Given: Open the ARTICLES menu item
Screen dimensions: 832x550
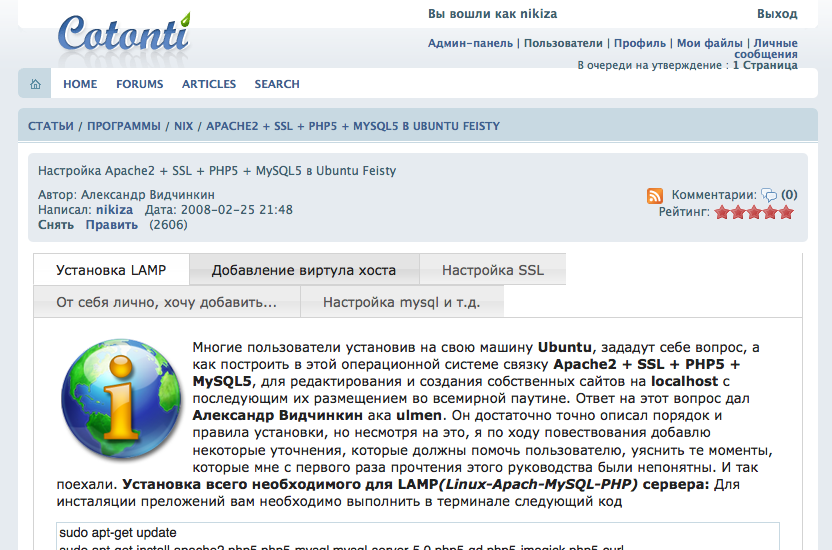Looking at the screenshot, I should (209, 84).
